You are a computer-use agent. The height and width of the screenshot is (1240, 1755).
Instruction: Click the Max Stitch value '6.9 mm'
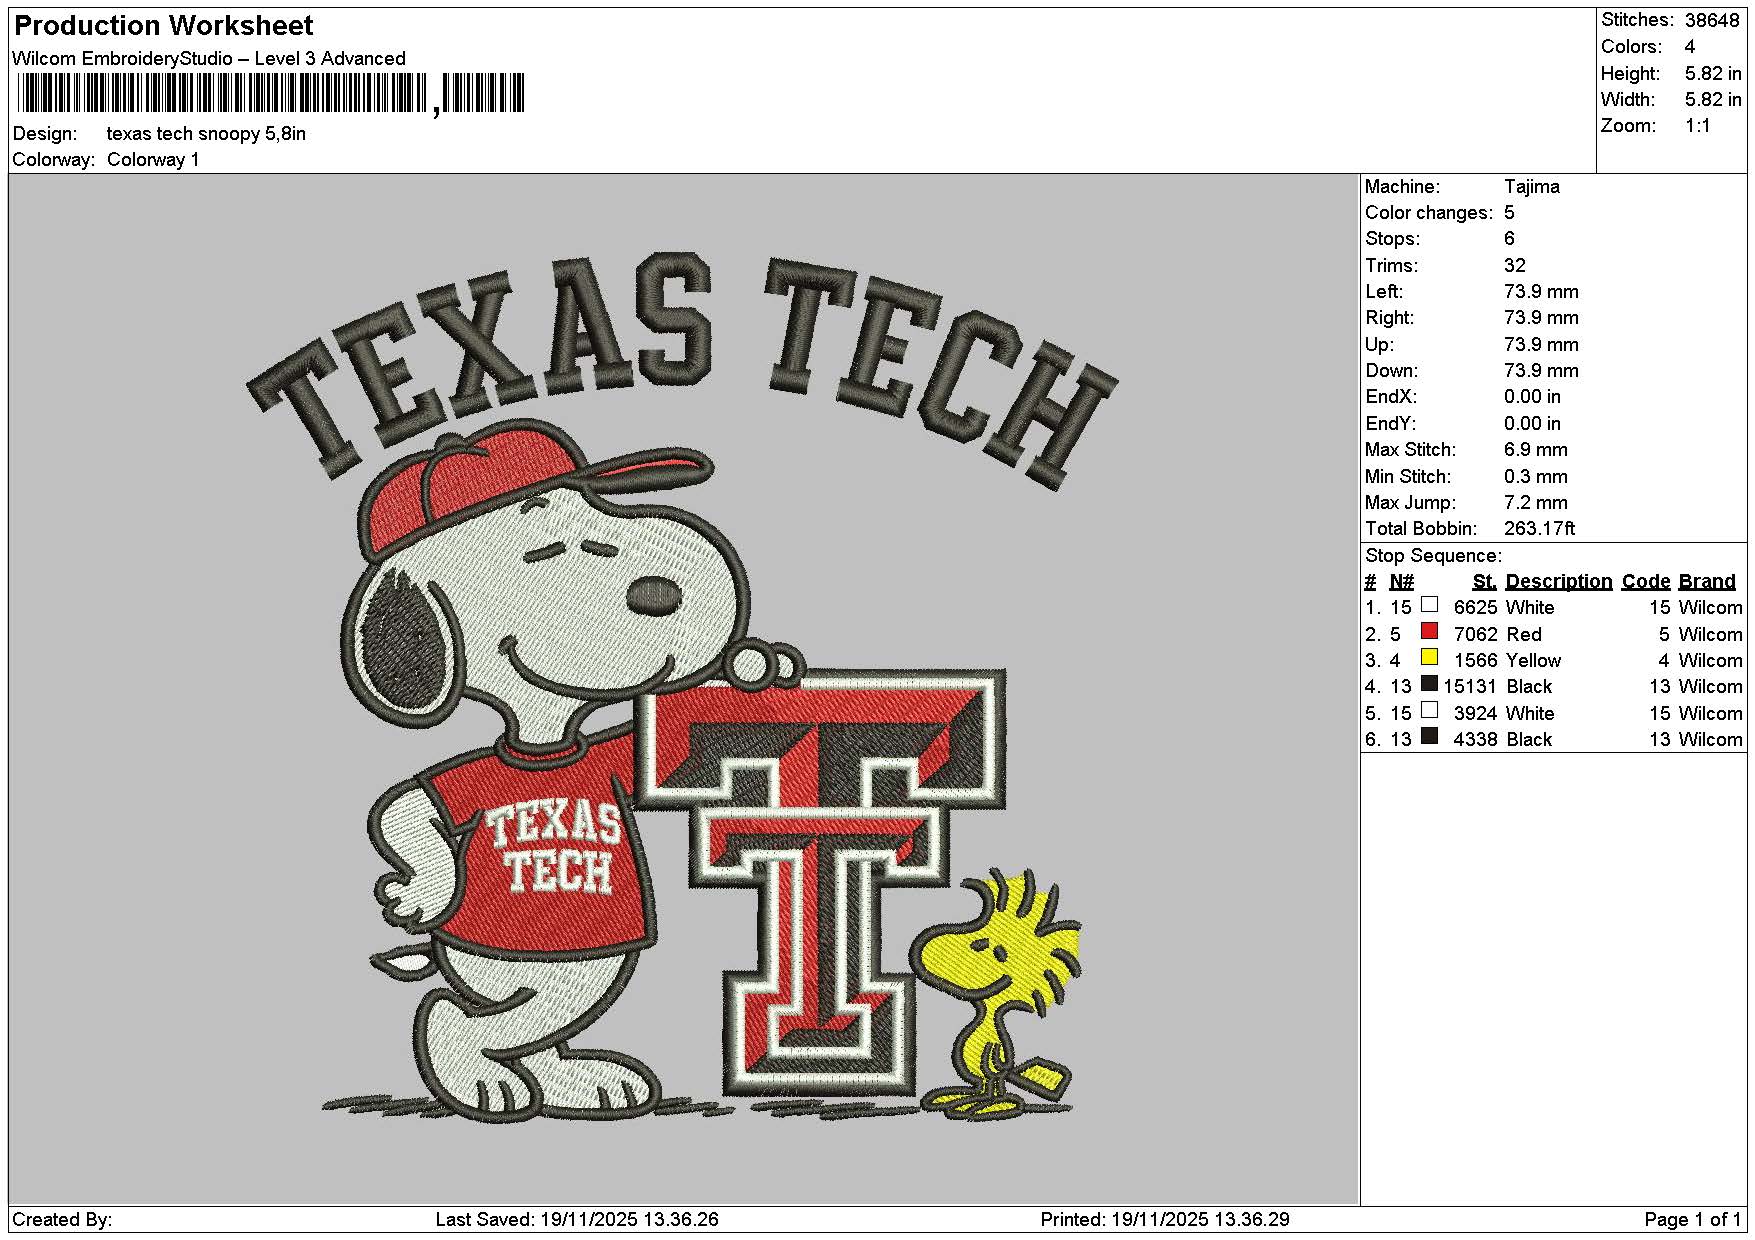(x=1536, y=449)
